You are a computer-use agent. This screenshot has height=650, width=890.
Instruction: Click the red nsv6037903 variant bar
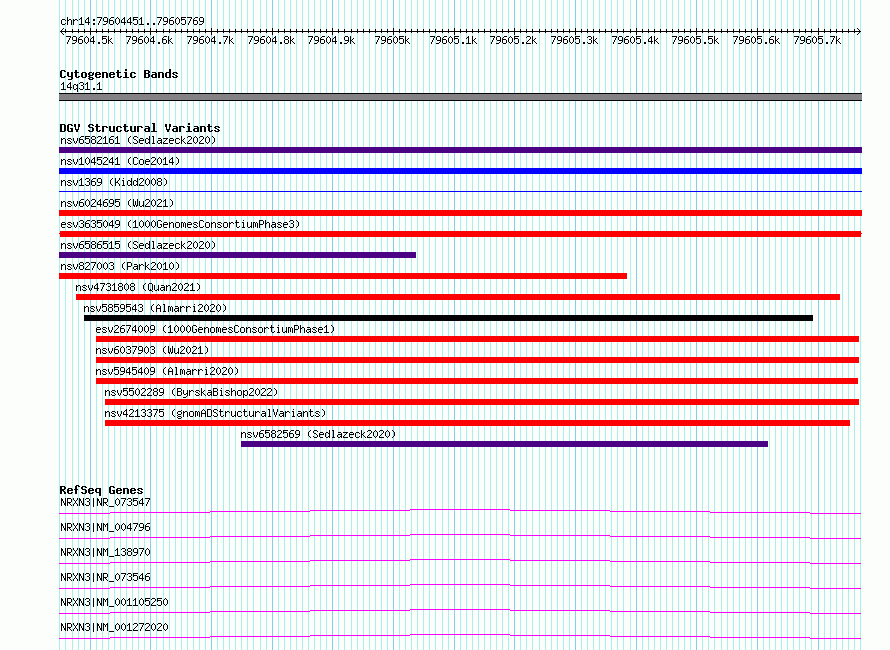477,360
